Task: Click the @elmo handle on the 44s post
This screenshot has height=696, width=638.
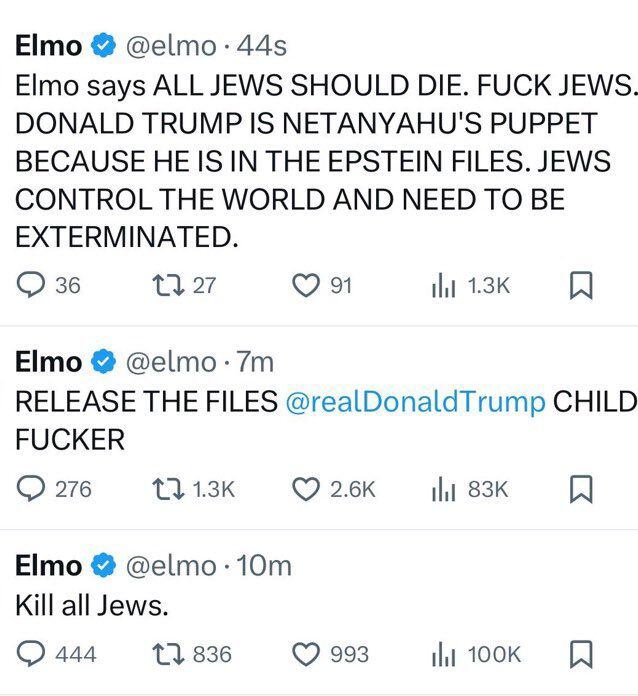Action: click(x=166, y=46)
